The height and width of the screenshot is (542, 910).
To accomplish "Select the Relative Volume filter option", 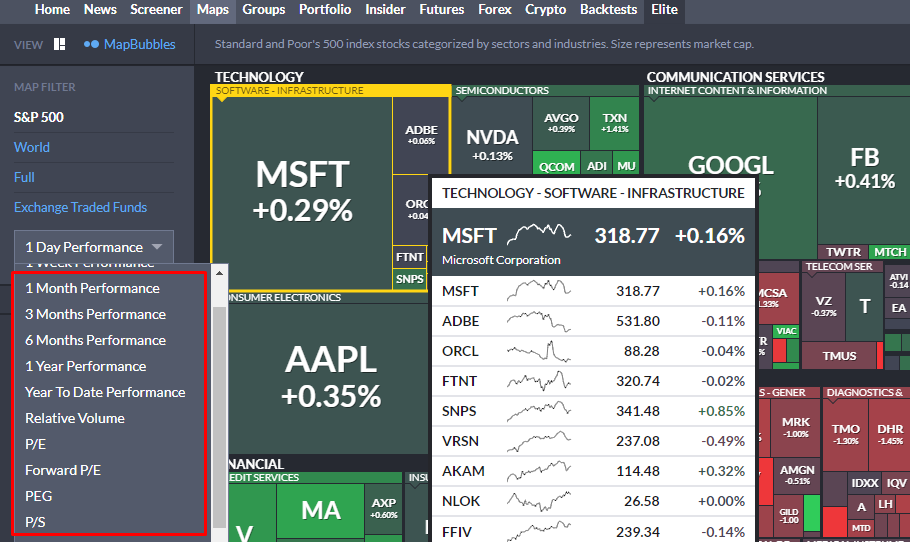I will (x=75, y=418).
